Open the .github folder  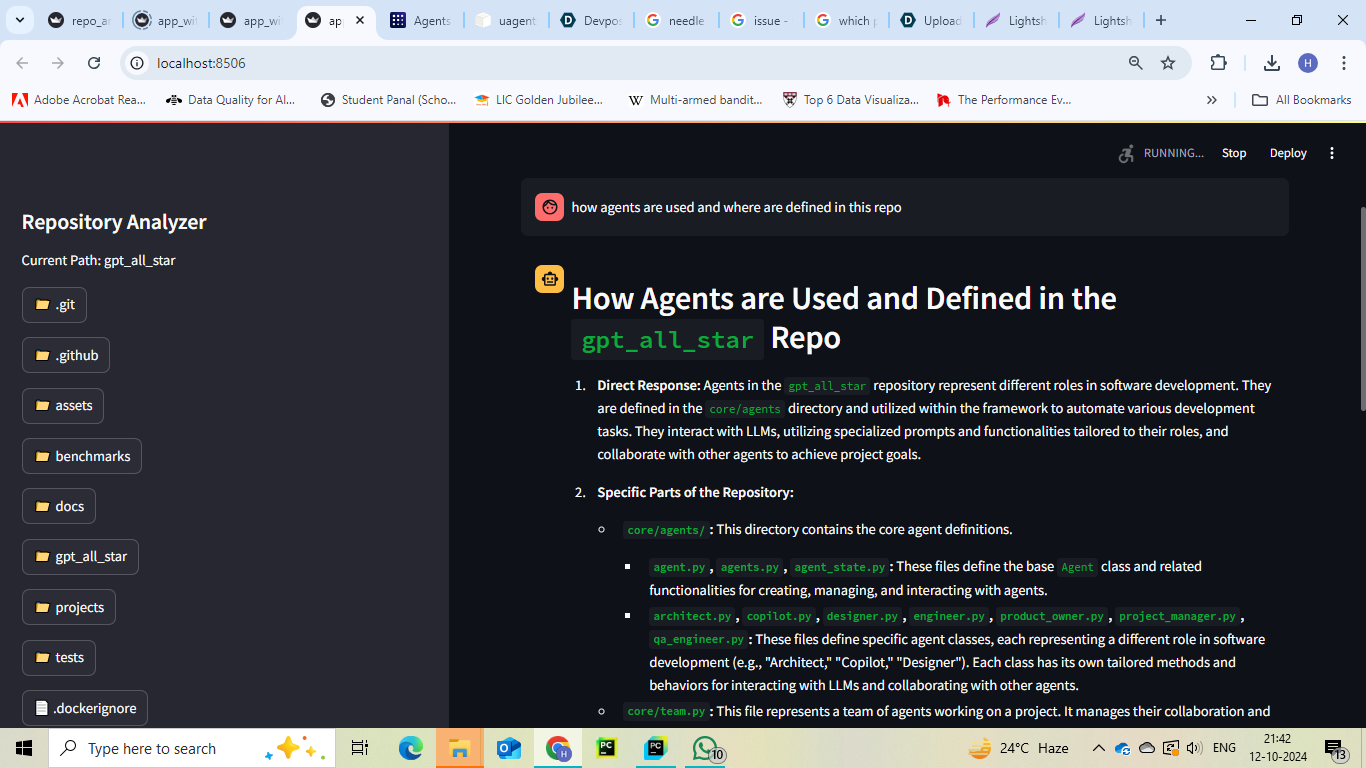66,355
